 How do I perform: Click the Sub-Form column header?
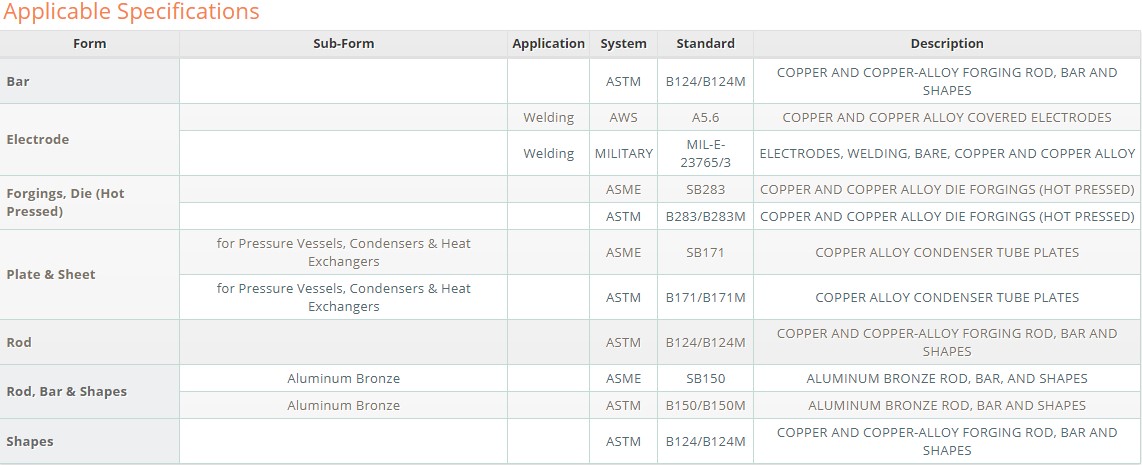pyautogui.click(x=343, y=44)
